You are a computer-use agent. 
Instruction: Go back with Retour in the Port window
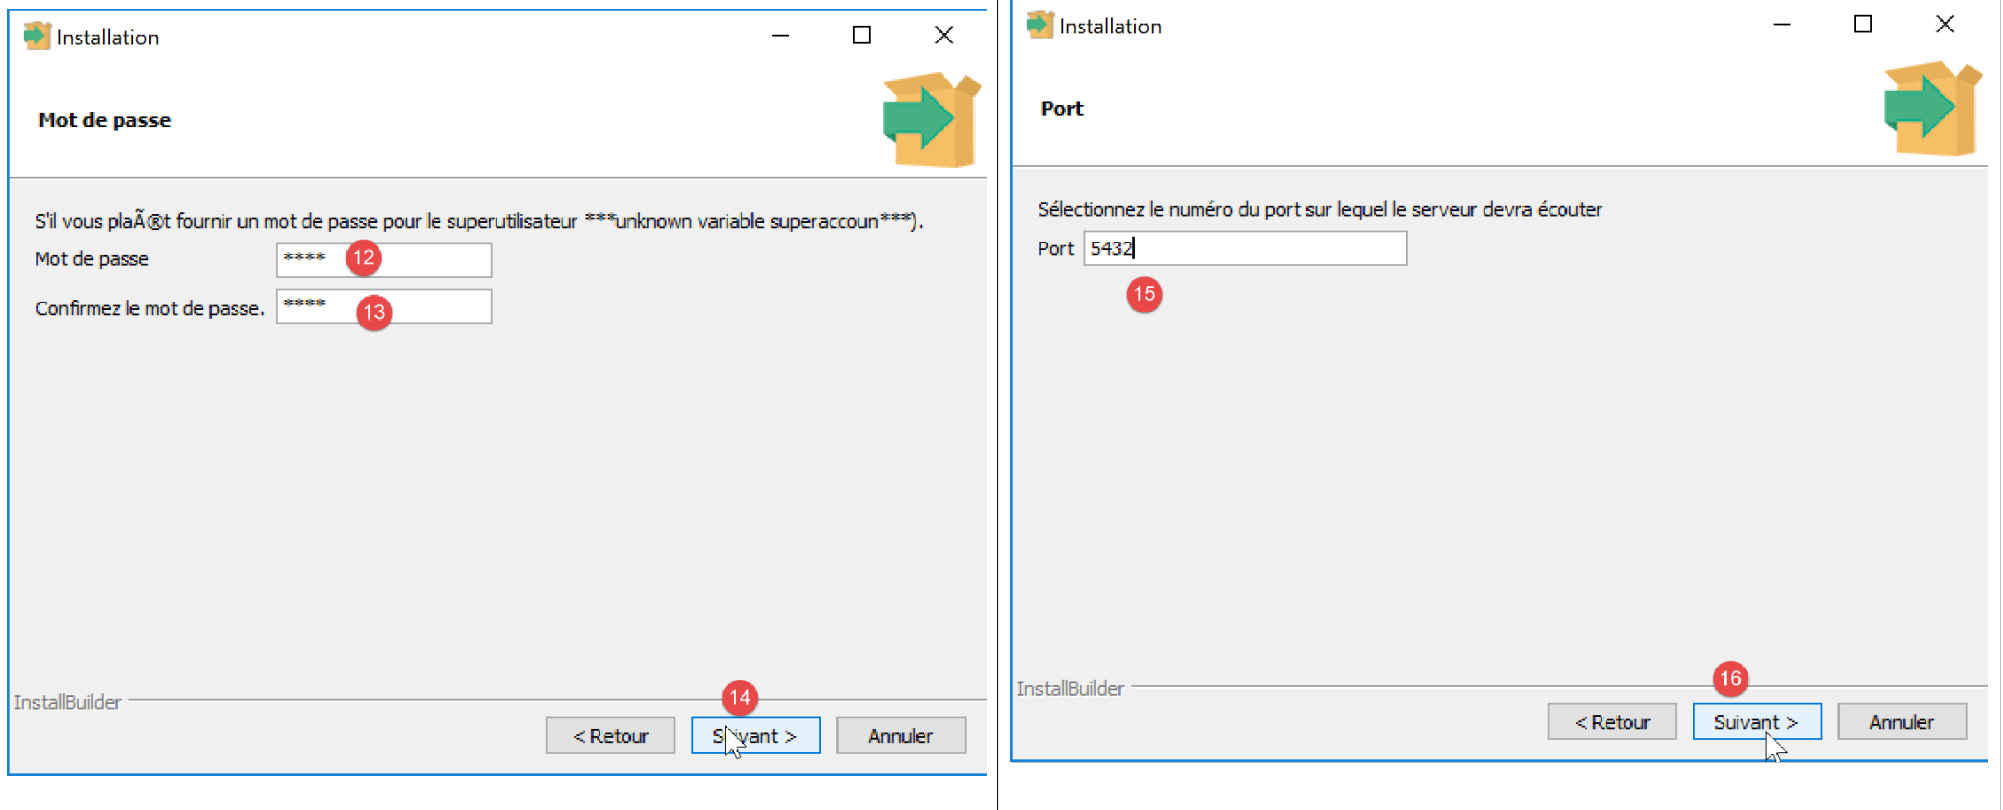click(1611, 722)
